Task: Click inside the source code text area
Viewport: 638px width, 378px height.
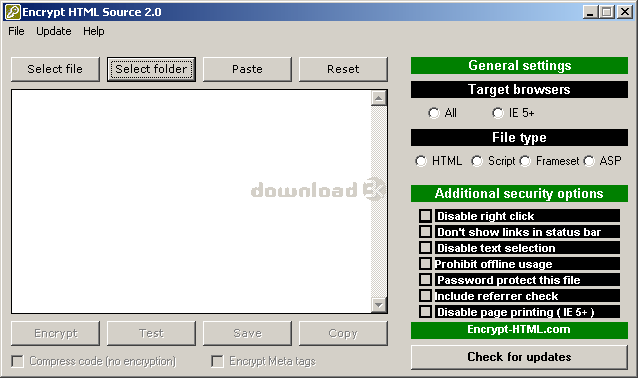Action: (191, 201)
